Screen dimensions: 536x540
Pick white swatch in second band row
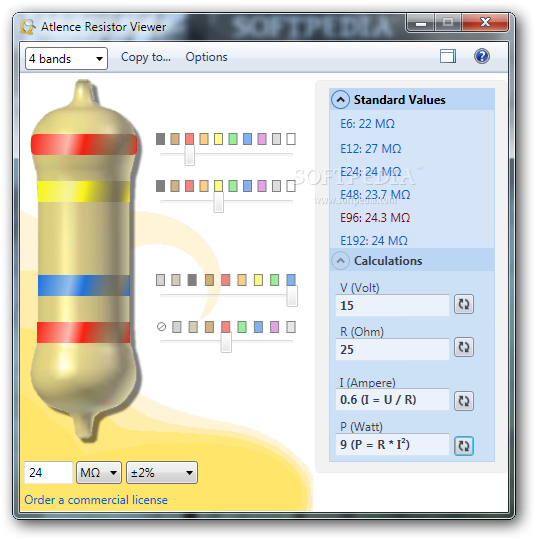pos(291,186)
